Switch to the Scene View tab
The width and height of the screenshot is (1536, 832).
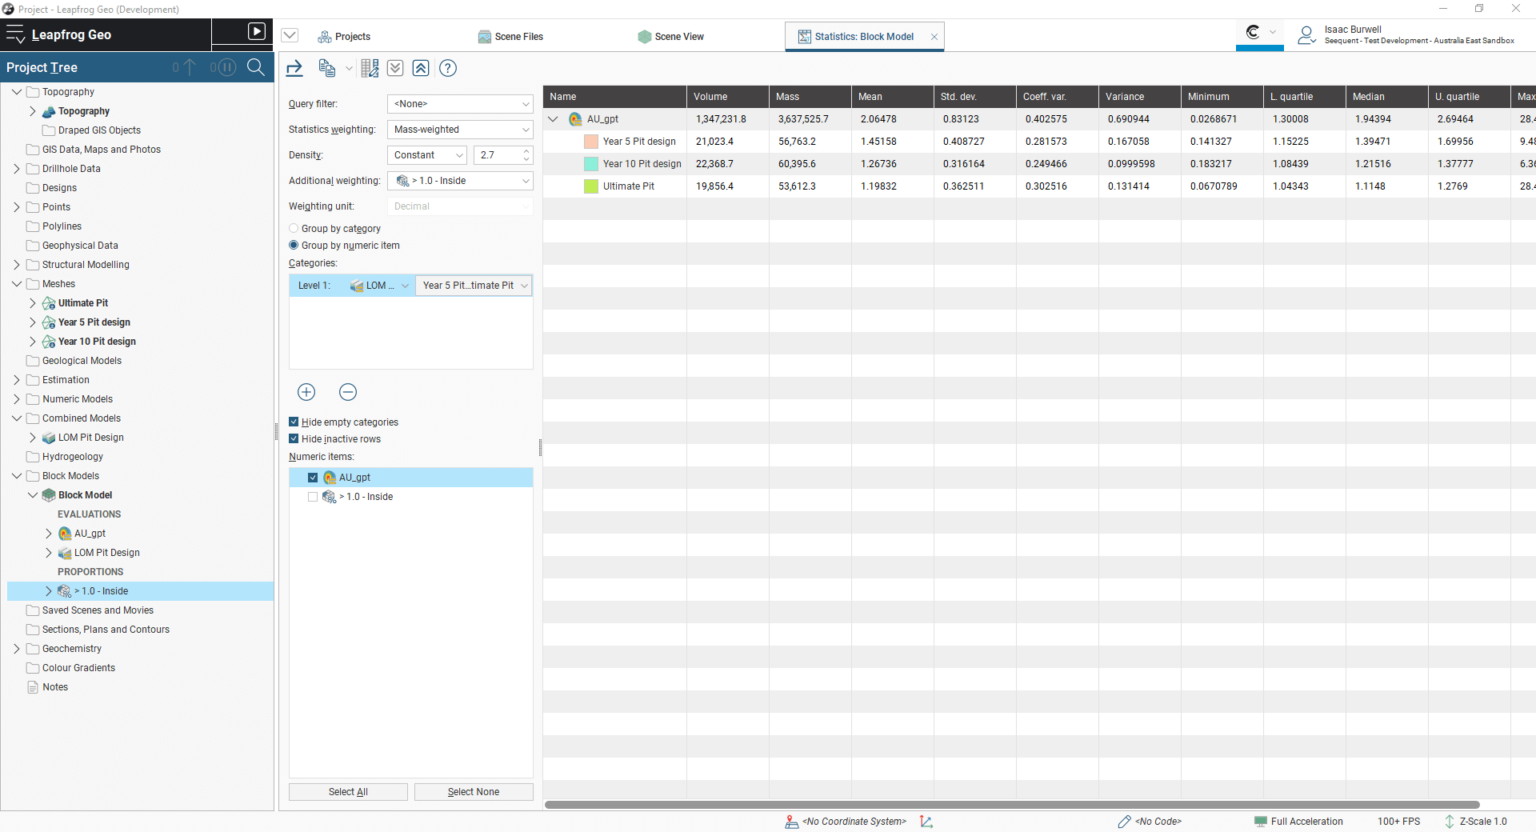click(x=671, y=36)
